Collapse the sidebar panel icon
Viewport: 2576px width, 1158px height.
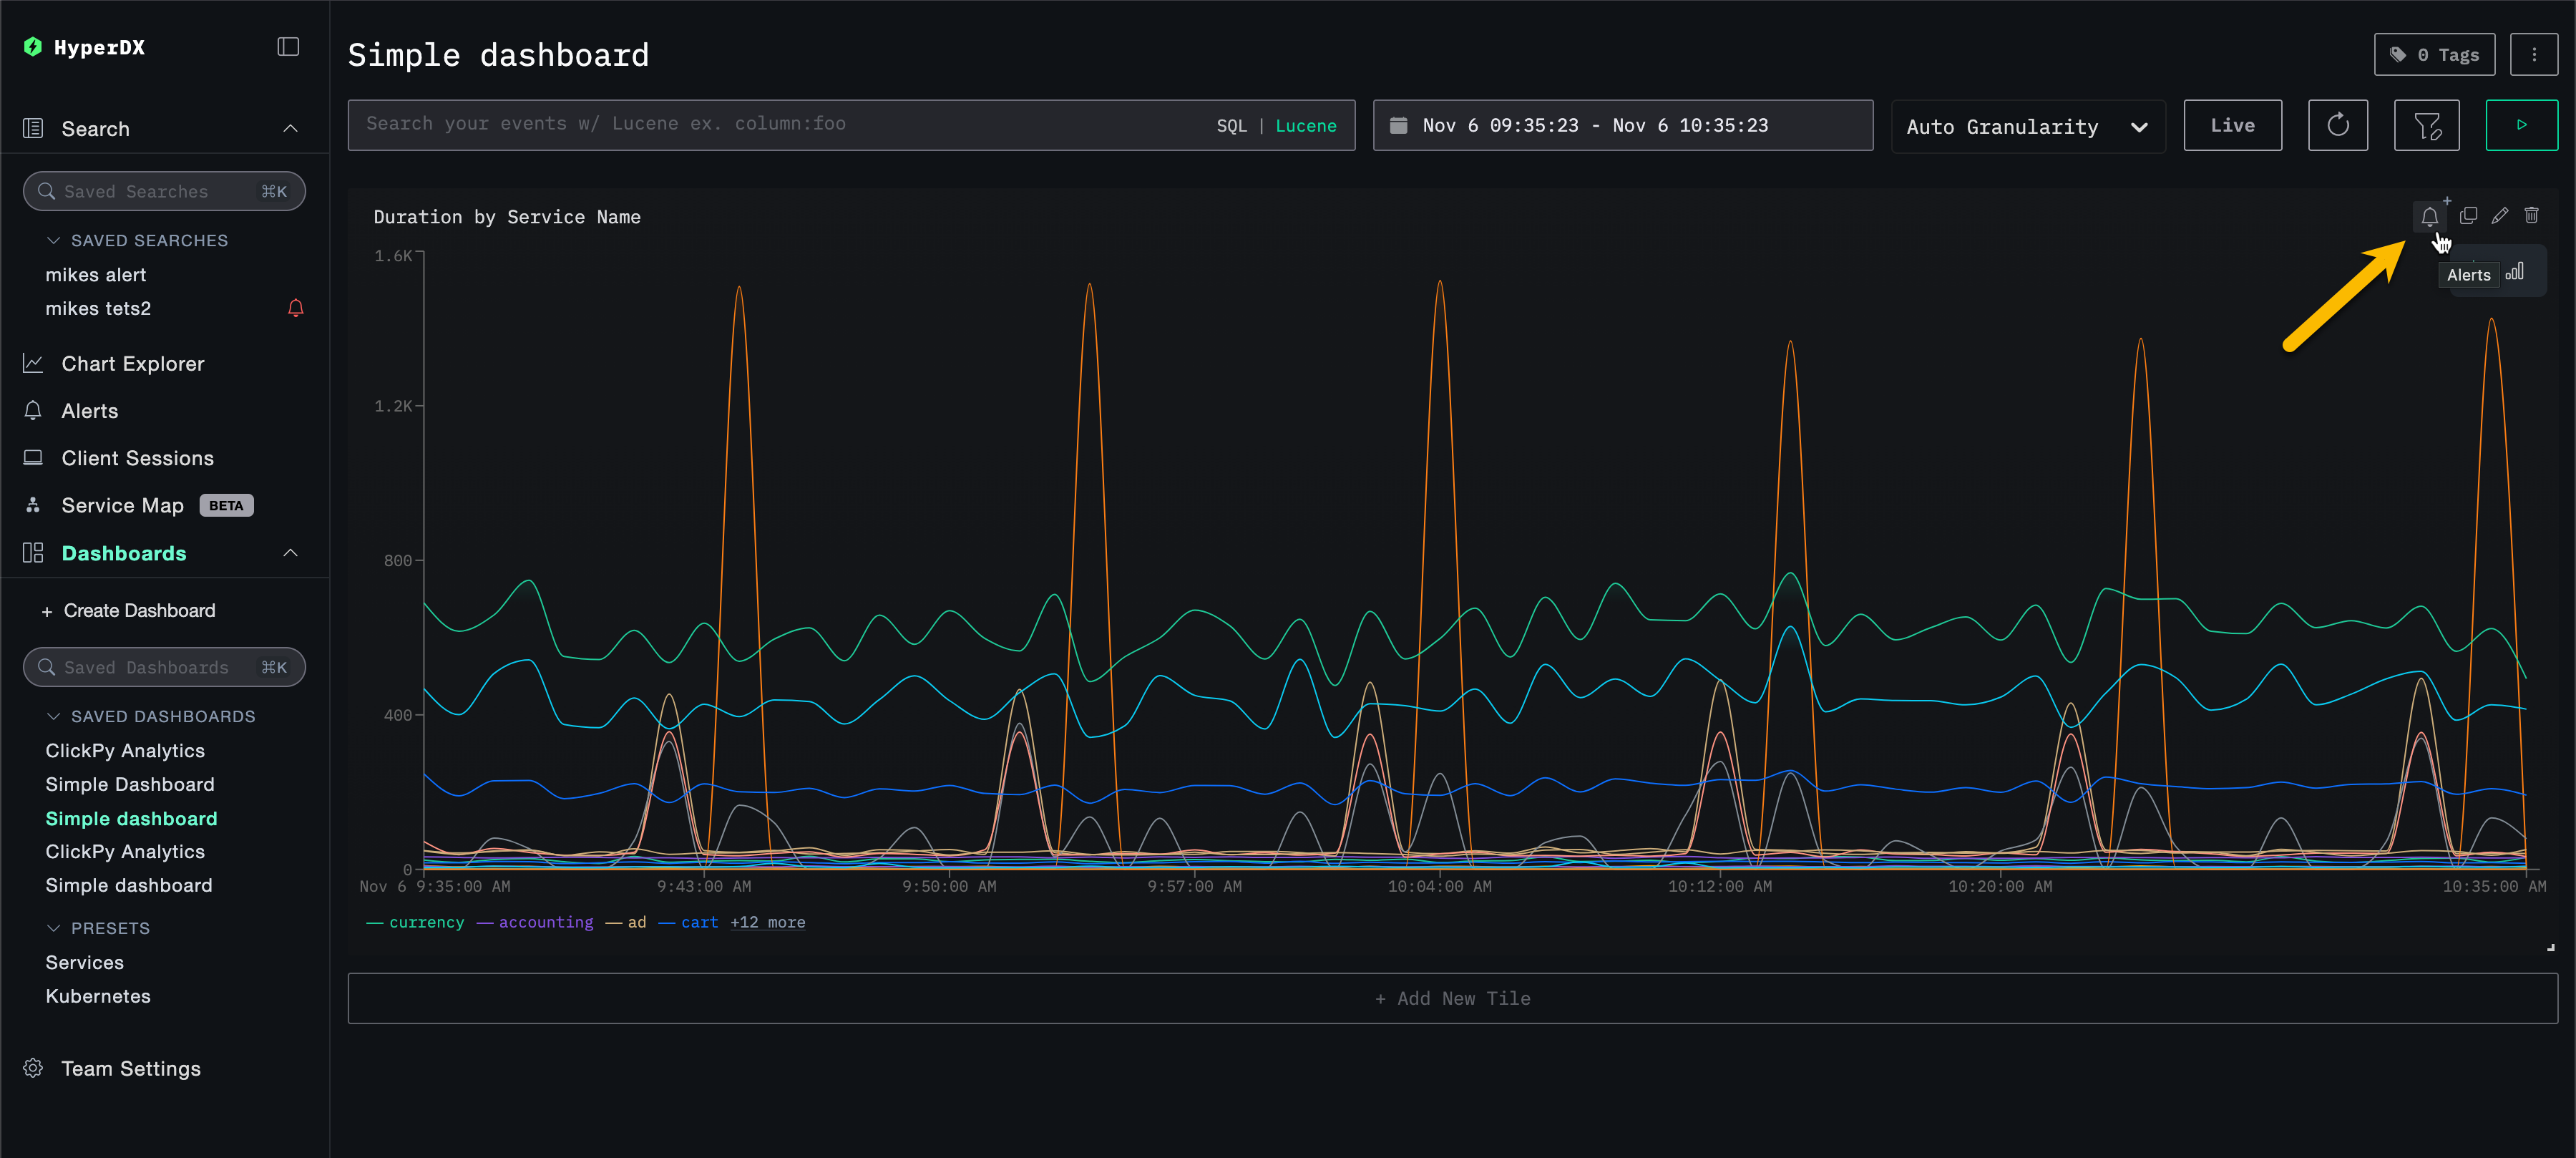point(288,47)
